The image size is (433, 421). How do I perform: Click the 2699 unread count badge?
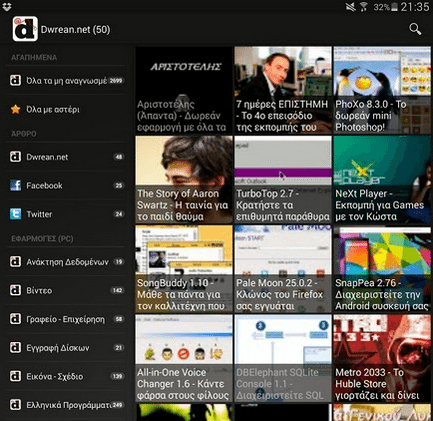coord(116,81)
